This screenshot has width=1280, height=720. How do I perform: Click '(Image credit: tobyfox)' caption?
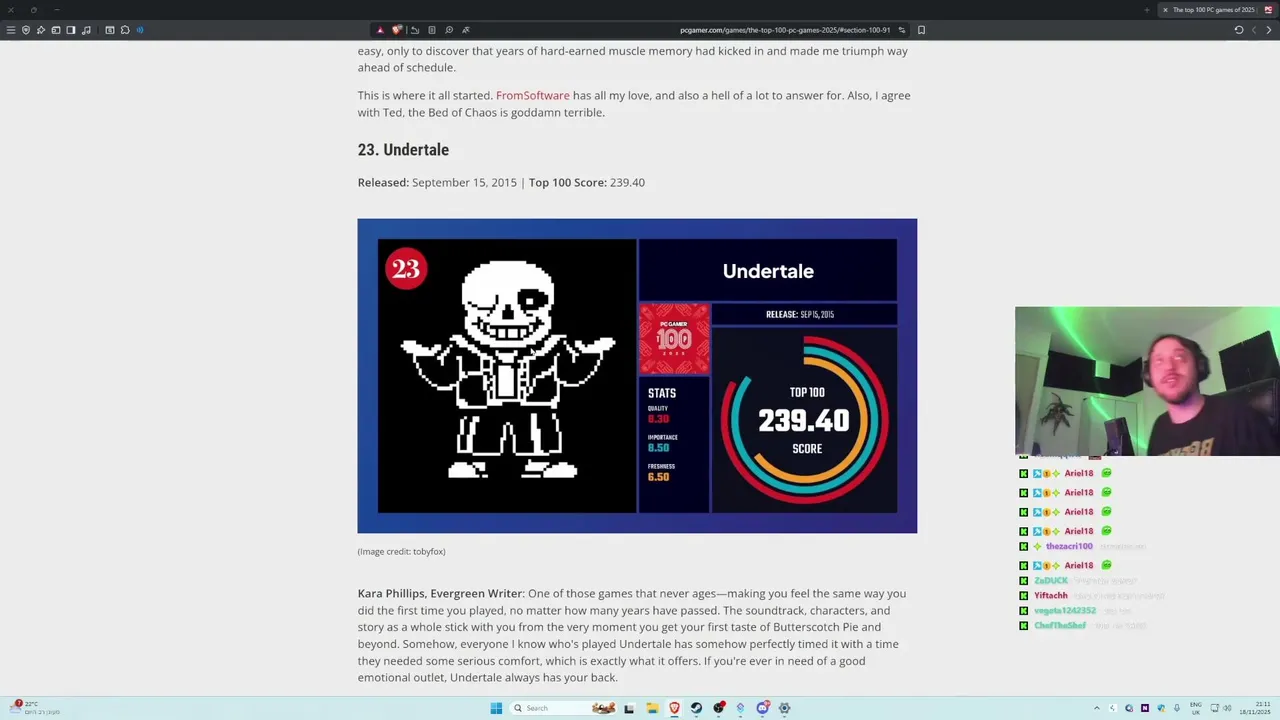401,551
